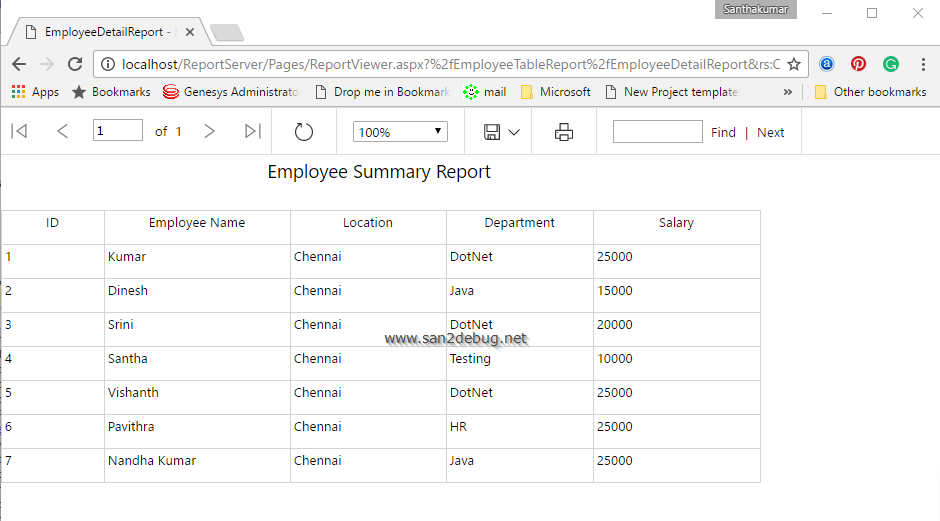The width and height of the screenshot is (940, 521).
Task: Open the Other bookmarks folder
Action: pyautogui.click(x=870, y=92)
